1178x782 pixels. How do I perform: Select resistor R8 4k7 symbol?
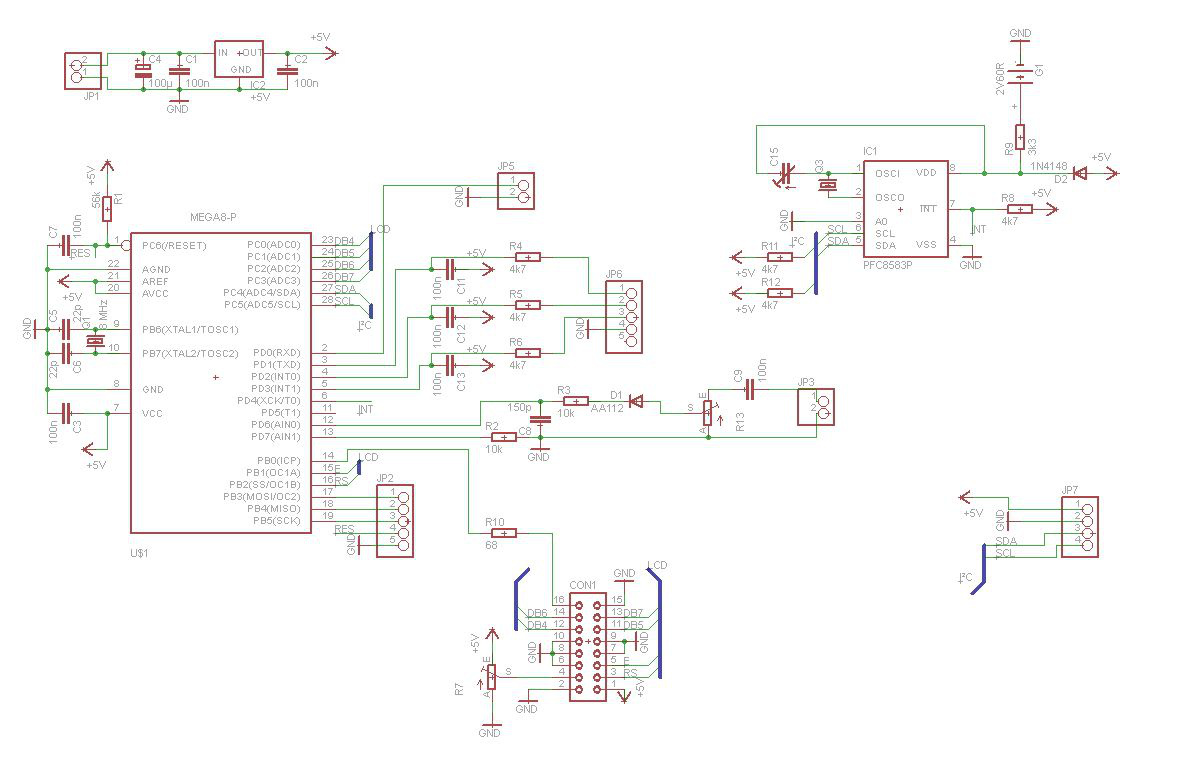pyautogui.click(x=1019, y=209)
